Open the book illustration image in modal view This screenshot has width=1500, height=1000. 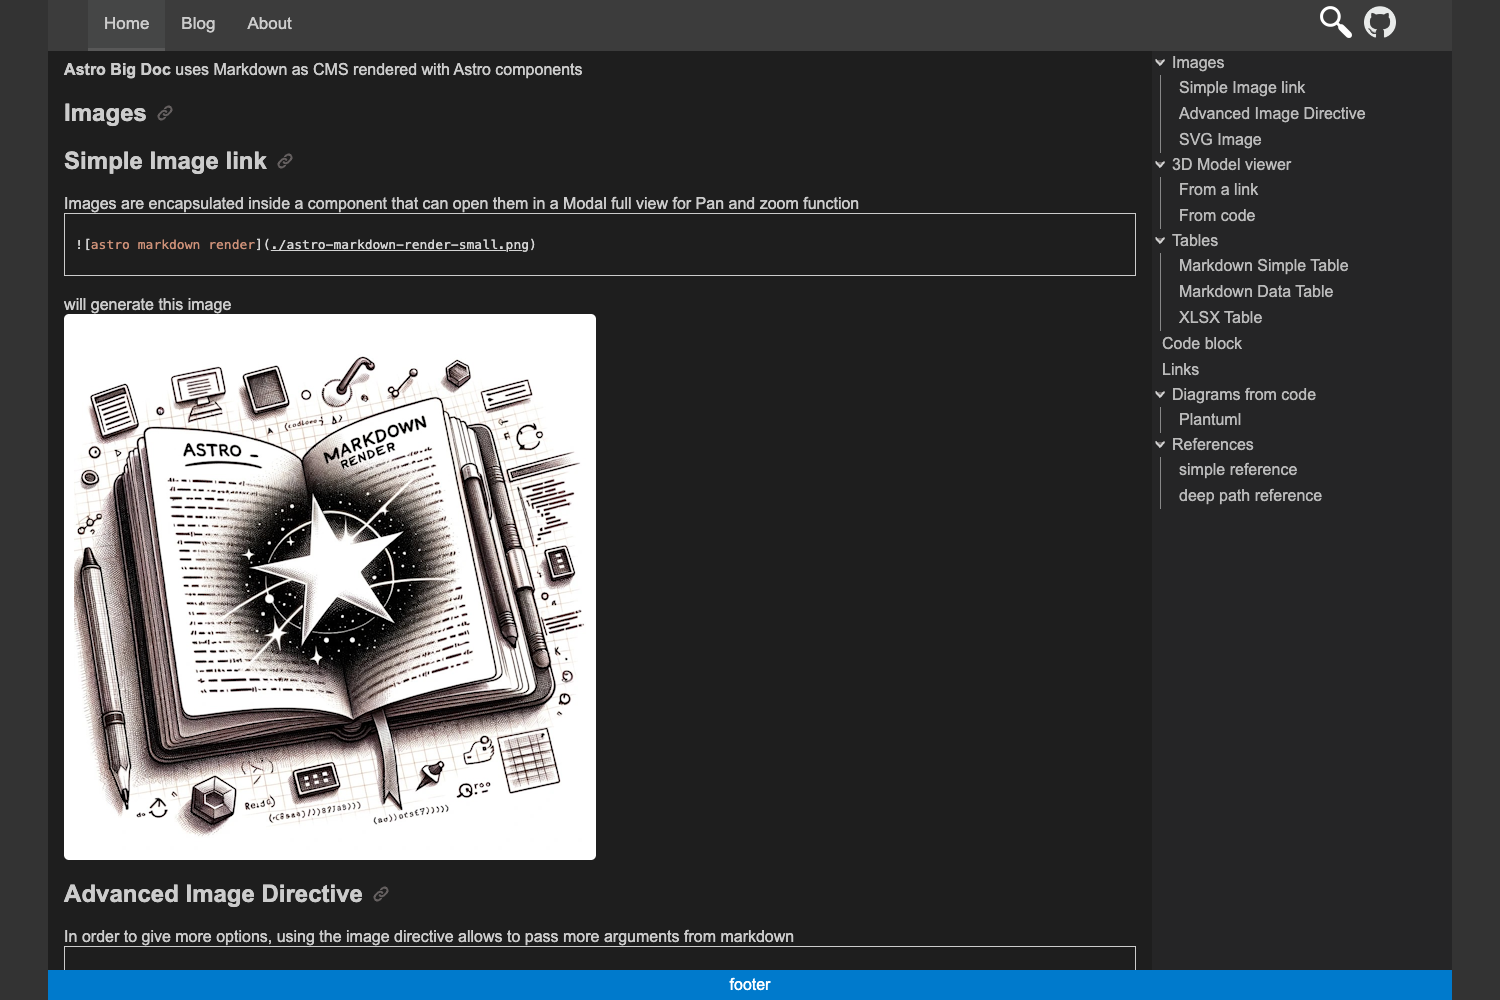point(330,586)
